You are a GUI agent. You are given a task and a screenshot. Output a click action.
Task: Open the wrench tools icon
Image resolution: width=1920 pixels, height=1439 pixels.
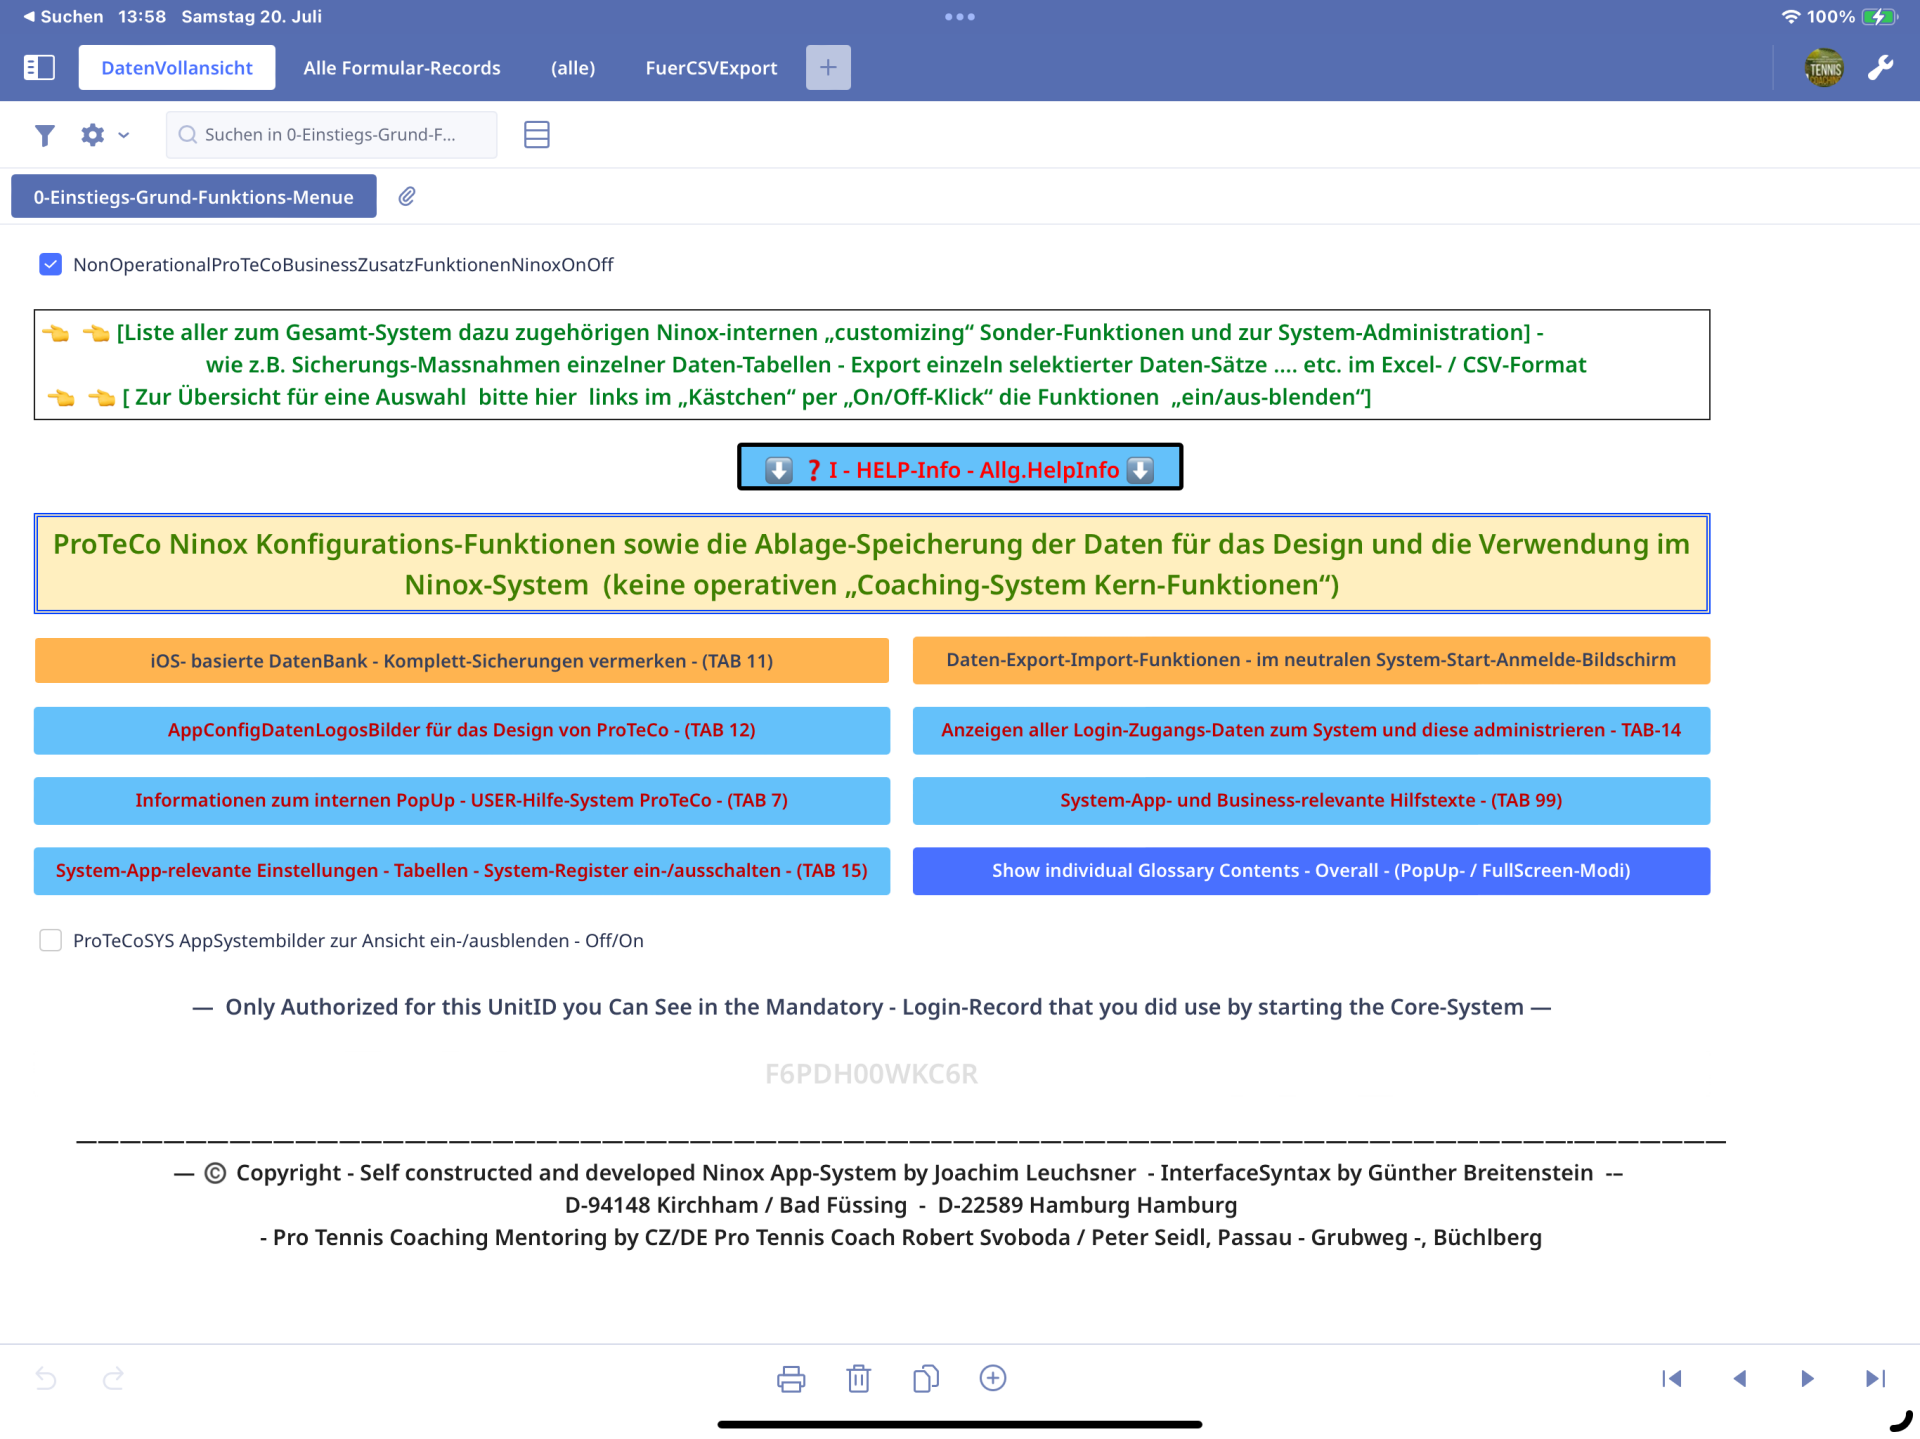coord(1880,67)
